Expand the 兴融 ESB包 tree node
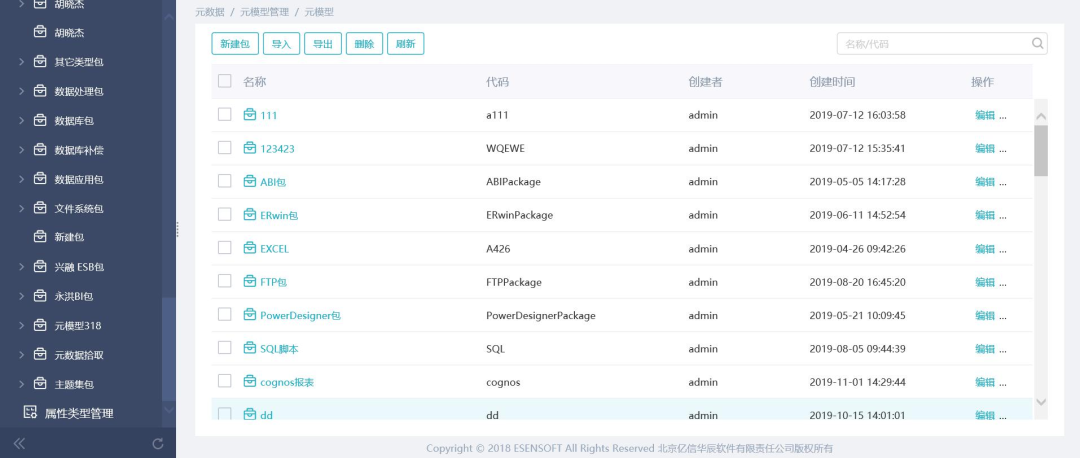Screen dimensions: 1080x458 (21, 267)
